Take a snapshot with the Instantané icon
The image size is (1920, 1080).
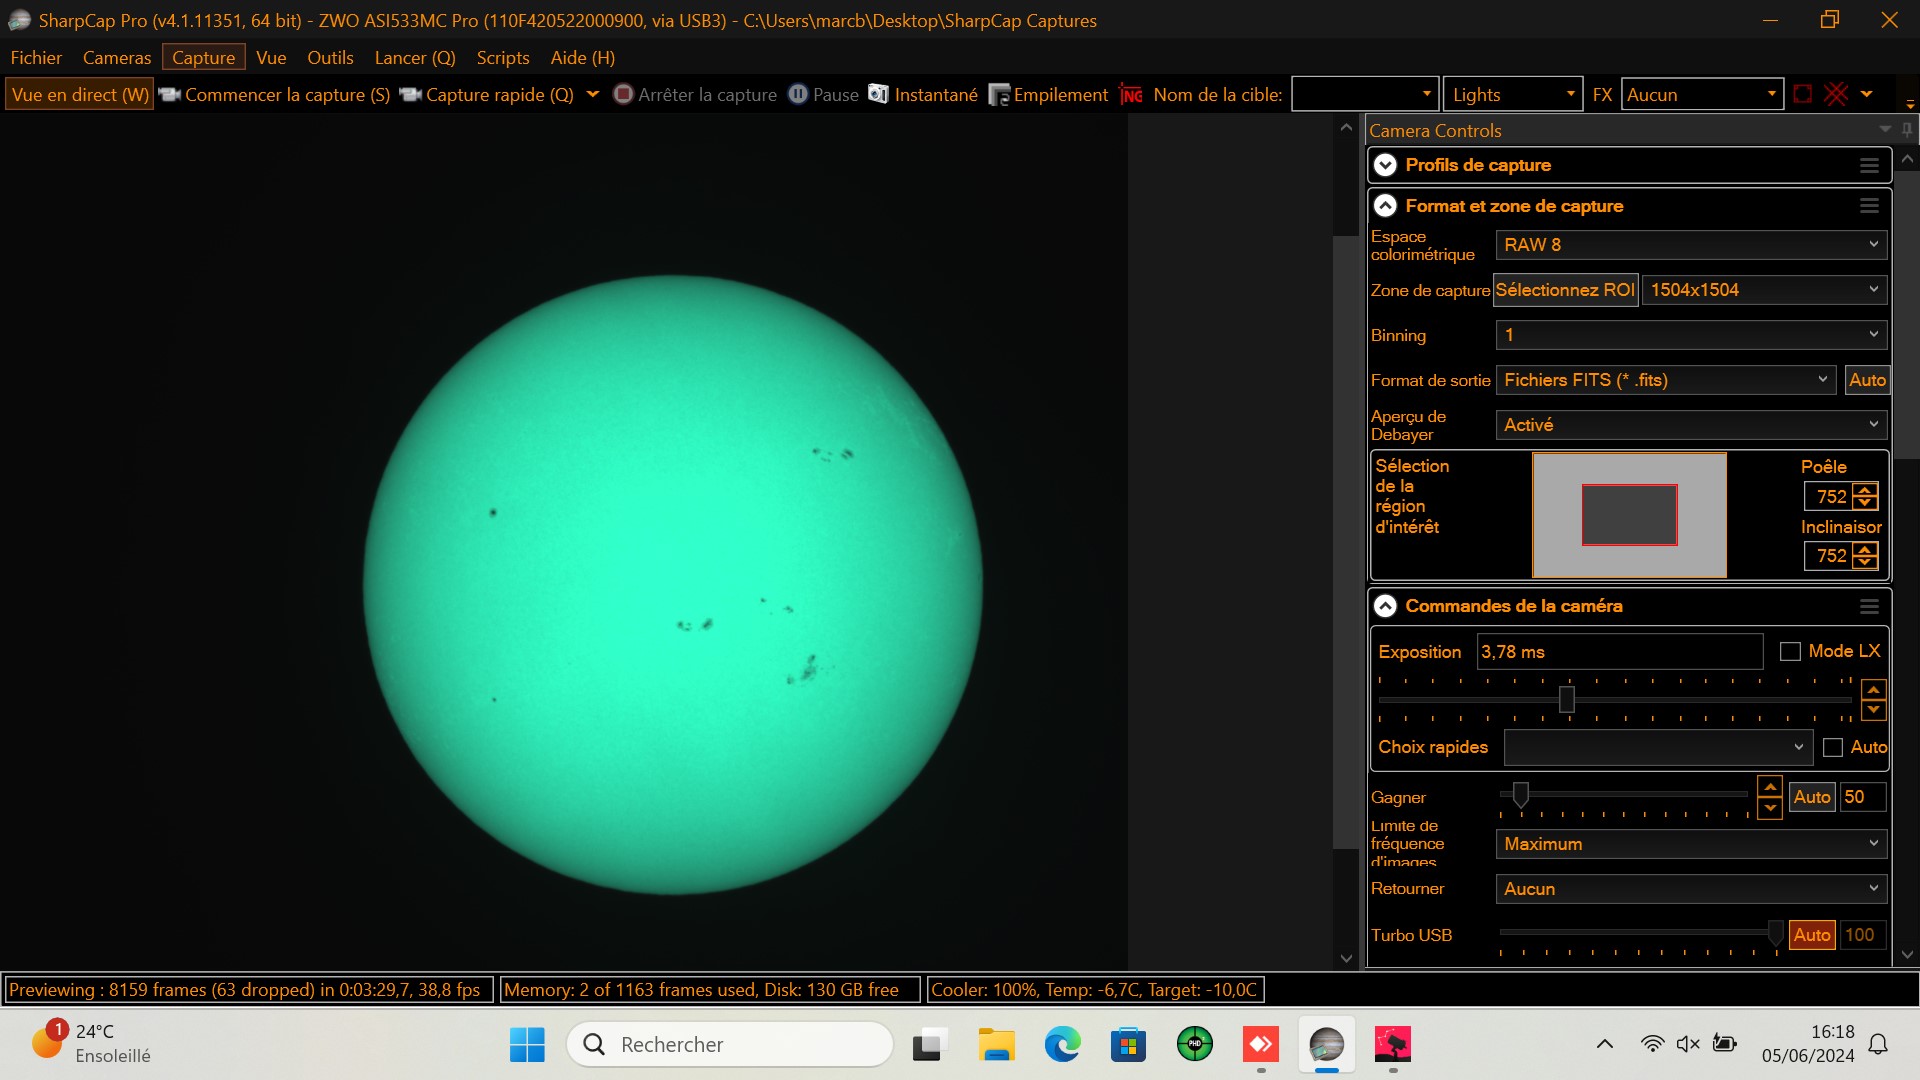(878, 94)
